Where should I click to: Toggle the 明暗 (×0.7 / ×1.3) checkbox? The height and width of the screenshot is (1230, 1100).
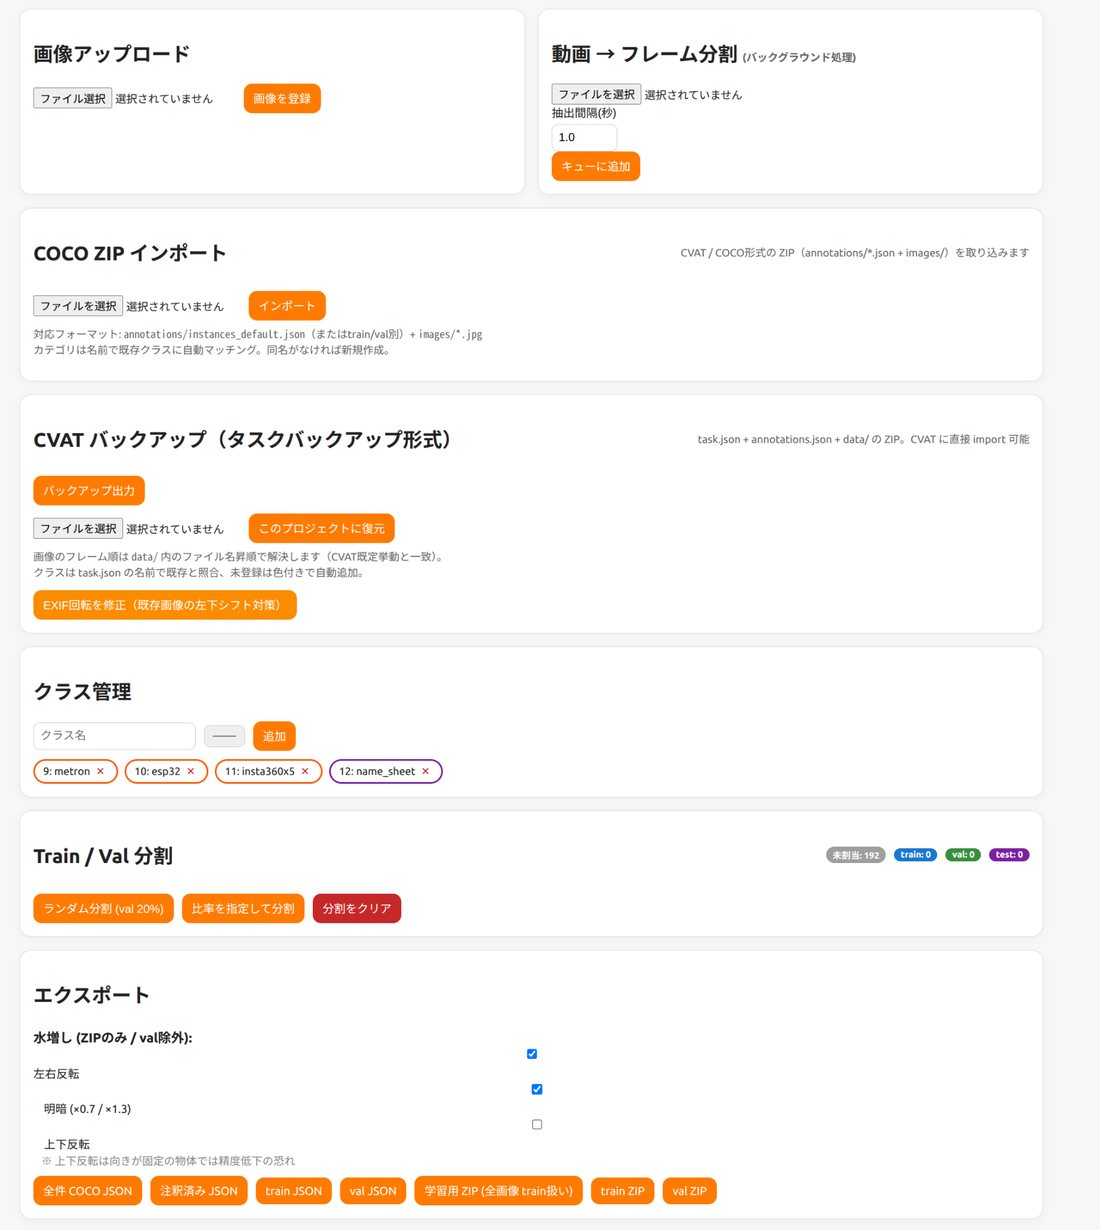(537, 1089)
